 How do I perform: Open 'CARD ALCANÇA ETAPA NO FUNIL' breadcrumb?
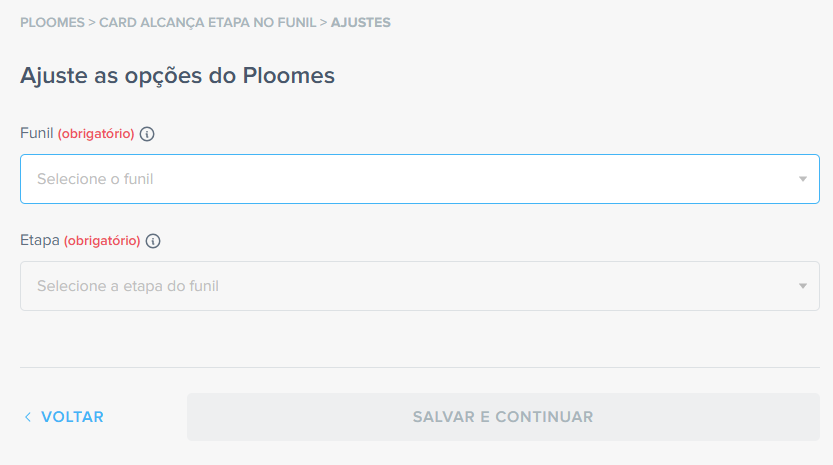[207, 22]
